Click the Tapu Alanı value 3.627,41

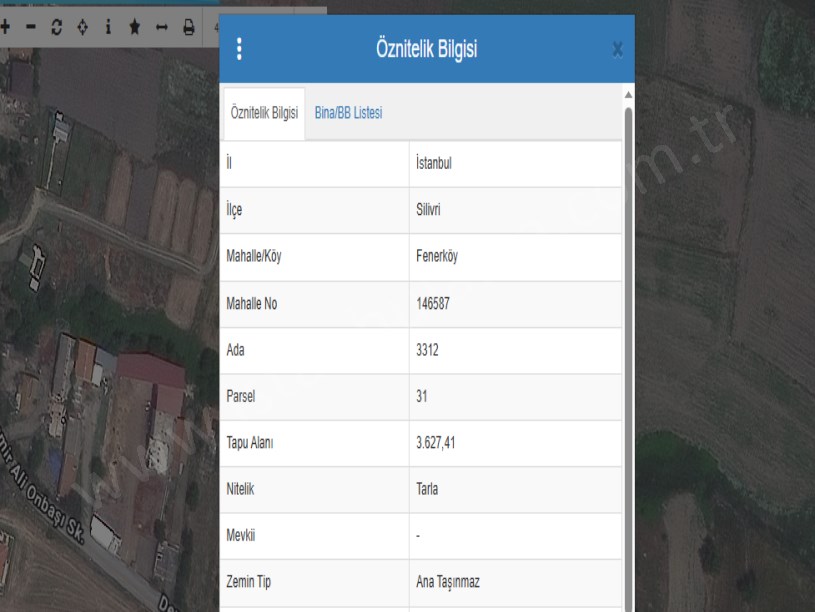pyautogui.click(x=438, y=443)
